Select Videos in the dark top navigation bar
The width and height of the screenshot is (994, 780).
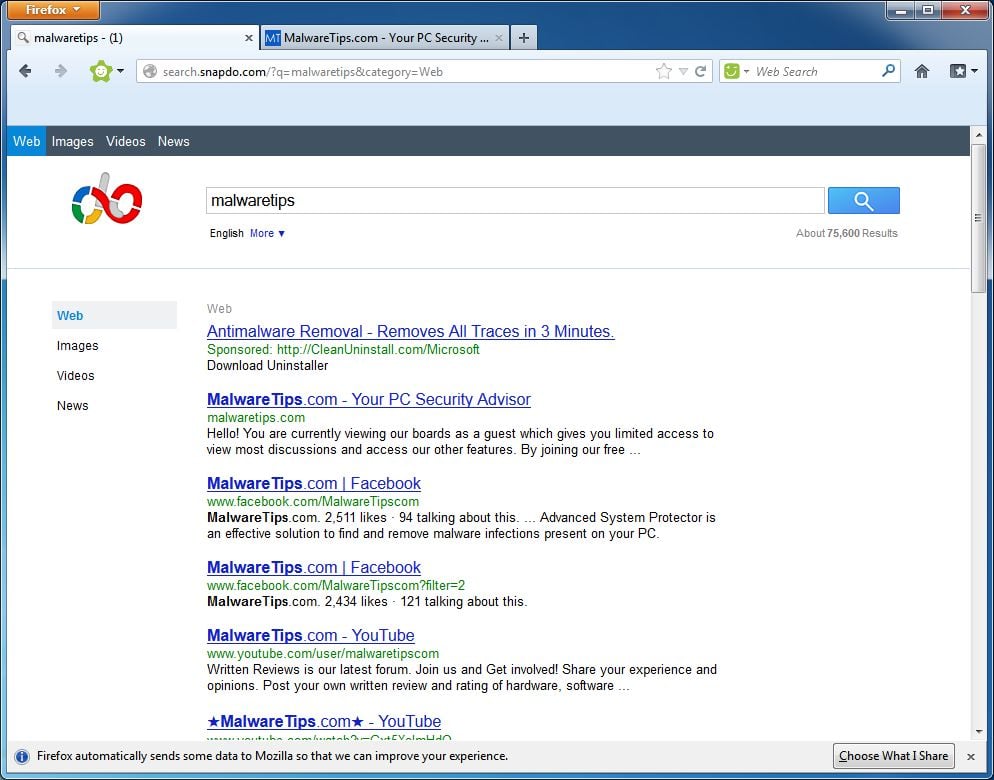tap(126, 141)
